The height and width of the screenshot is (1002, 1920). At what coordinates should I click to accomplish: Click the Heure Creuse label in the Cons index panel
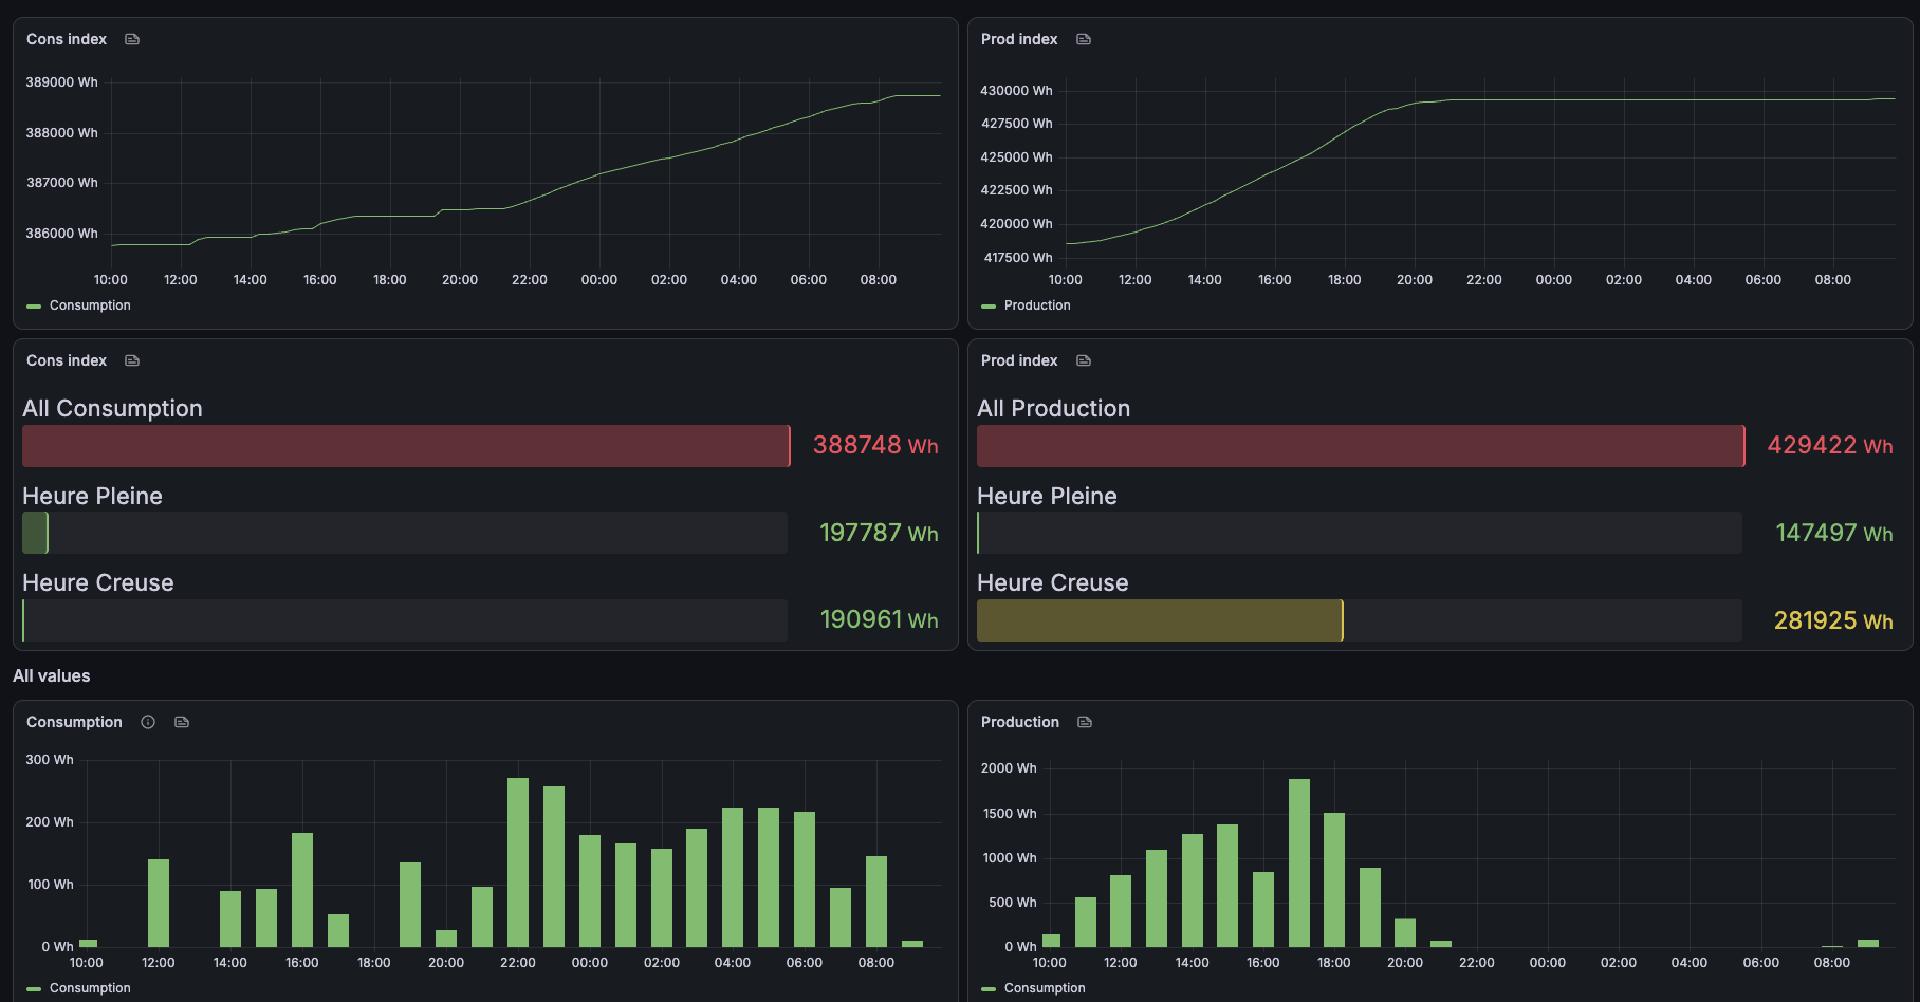98,583
